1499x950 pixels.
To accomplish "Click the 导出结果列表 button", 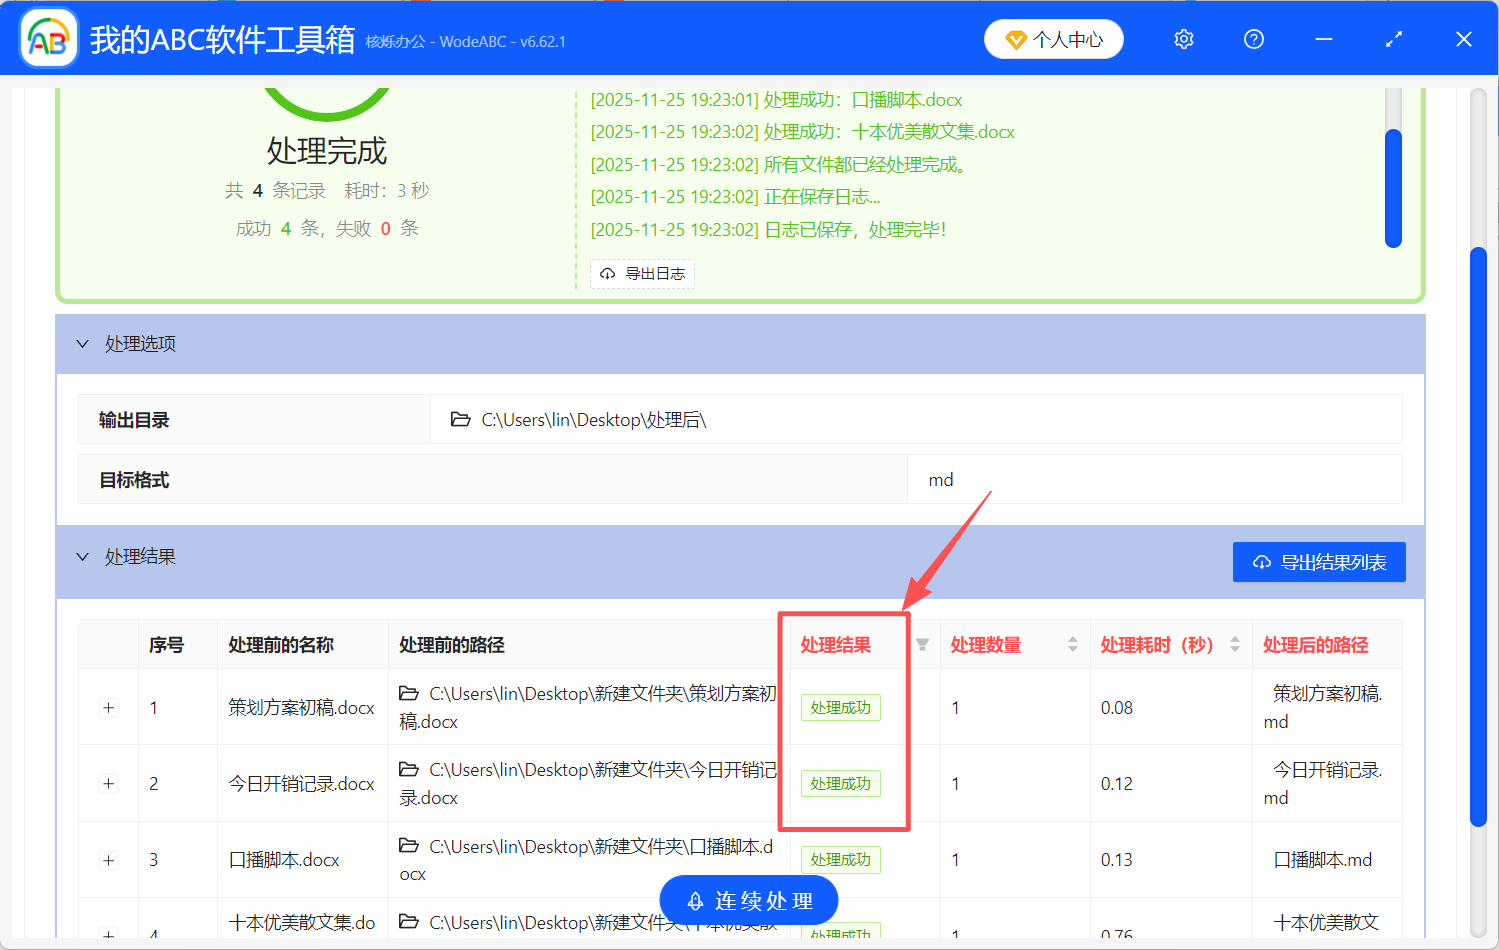I will coord(1318,561).
